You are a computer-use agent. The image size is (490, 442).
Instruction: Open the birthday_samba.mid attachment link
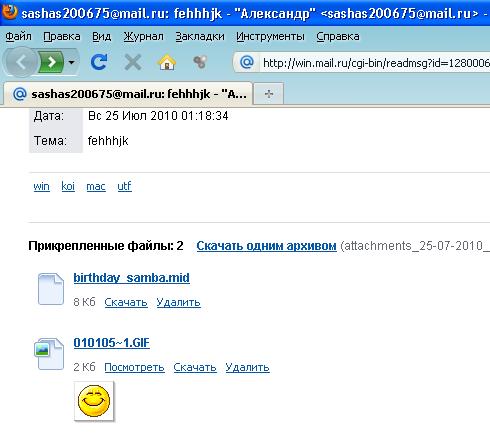tap(132, 278)
